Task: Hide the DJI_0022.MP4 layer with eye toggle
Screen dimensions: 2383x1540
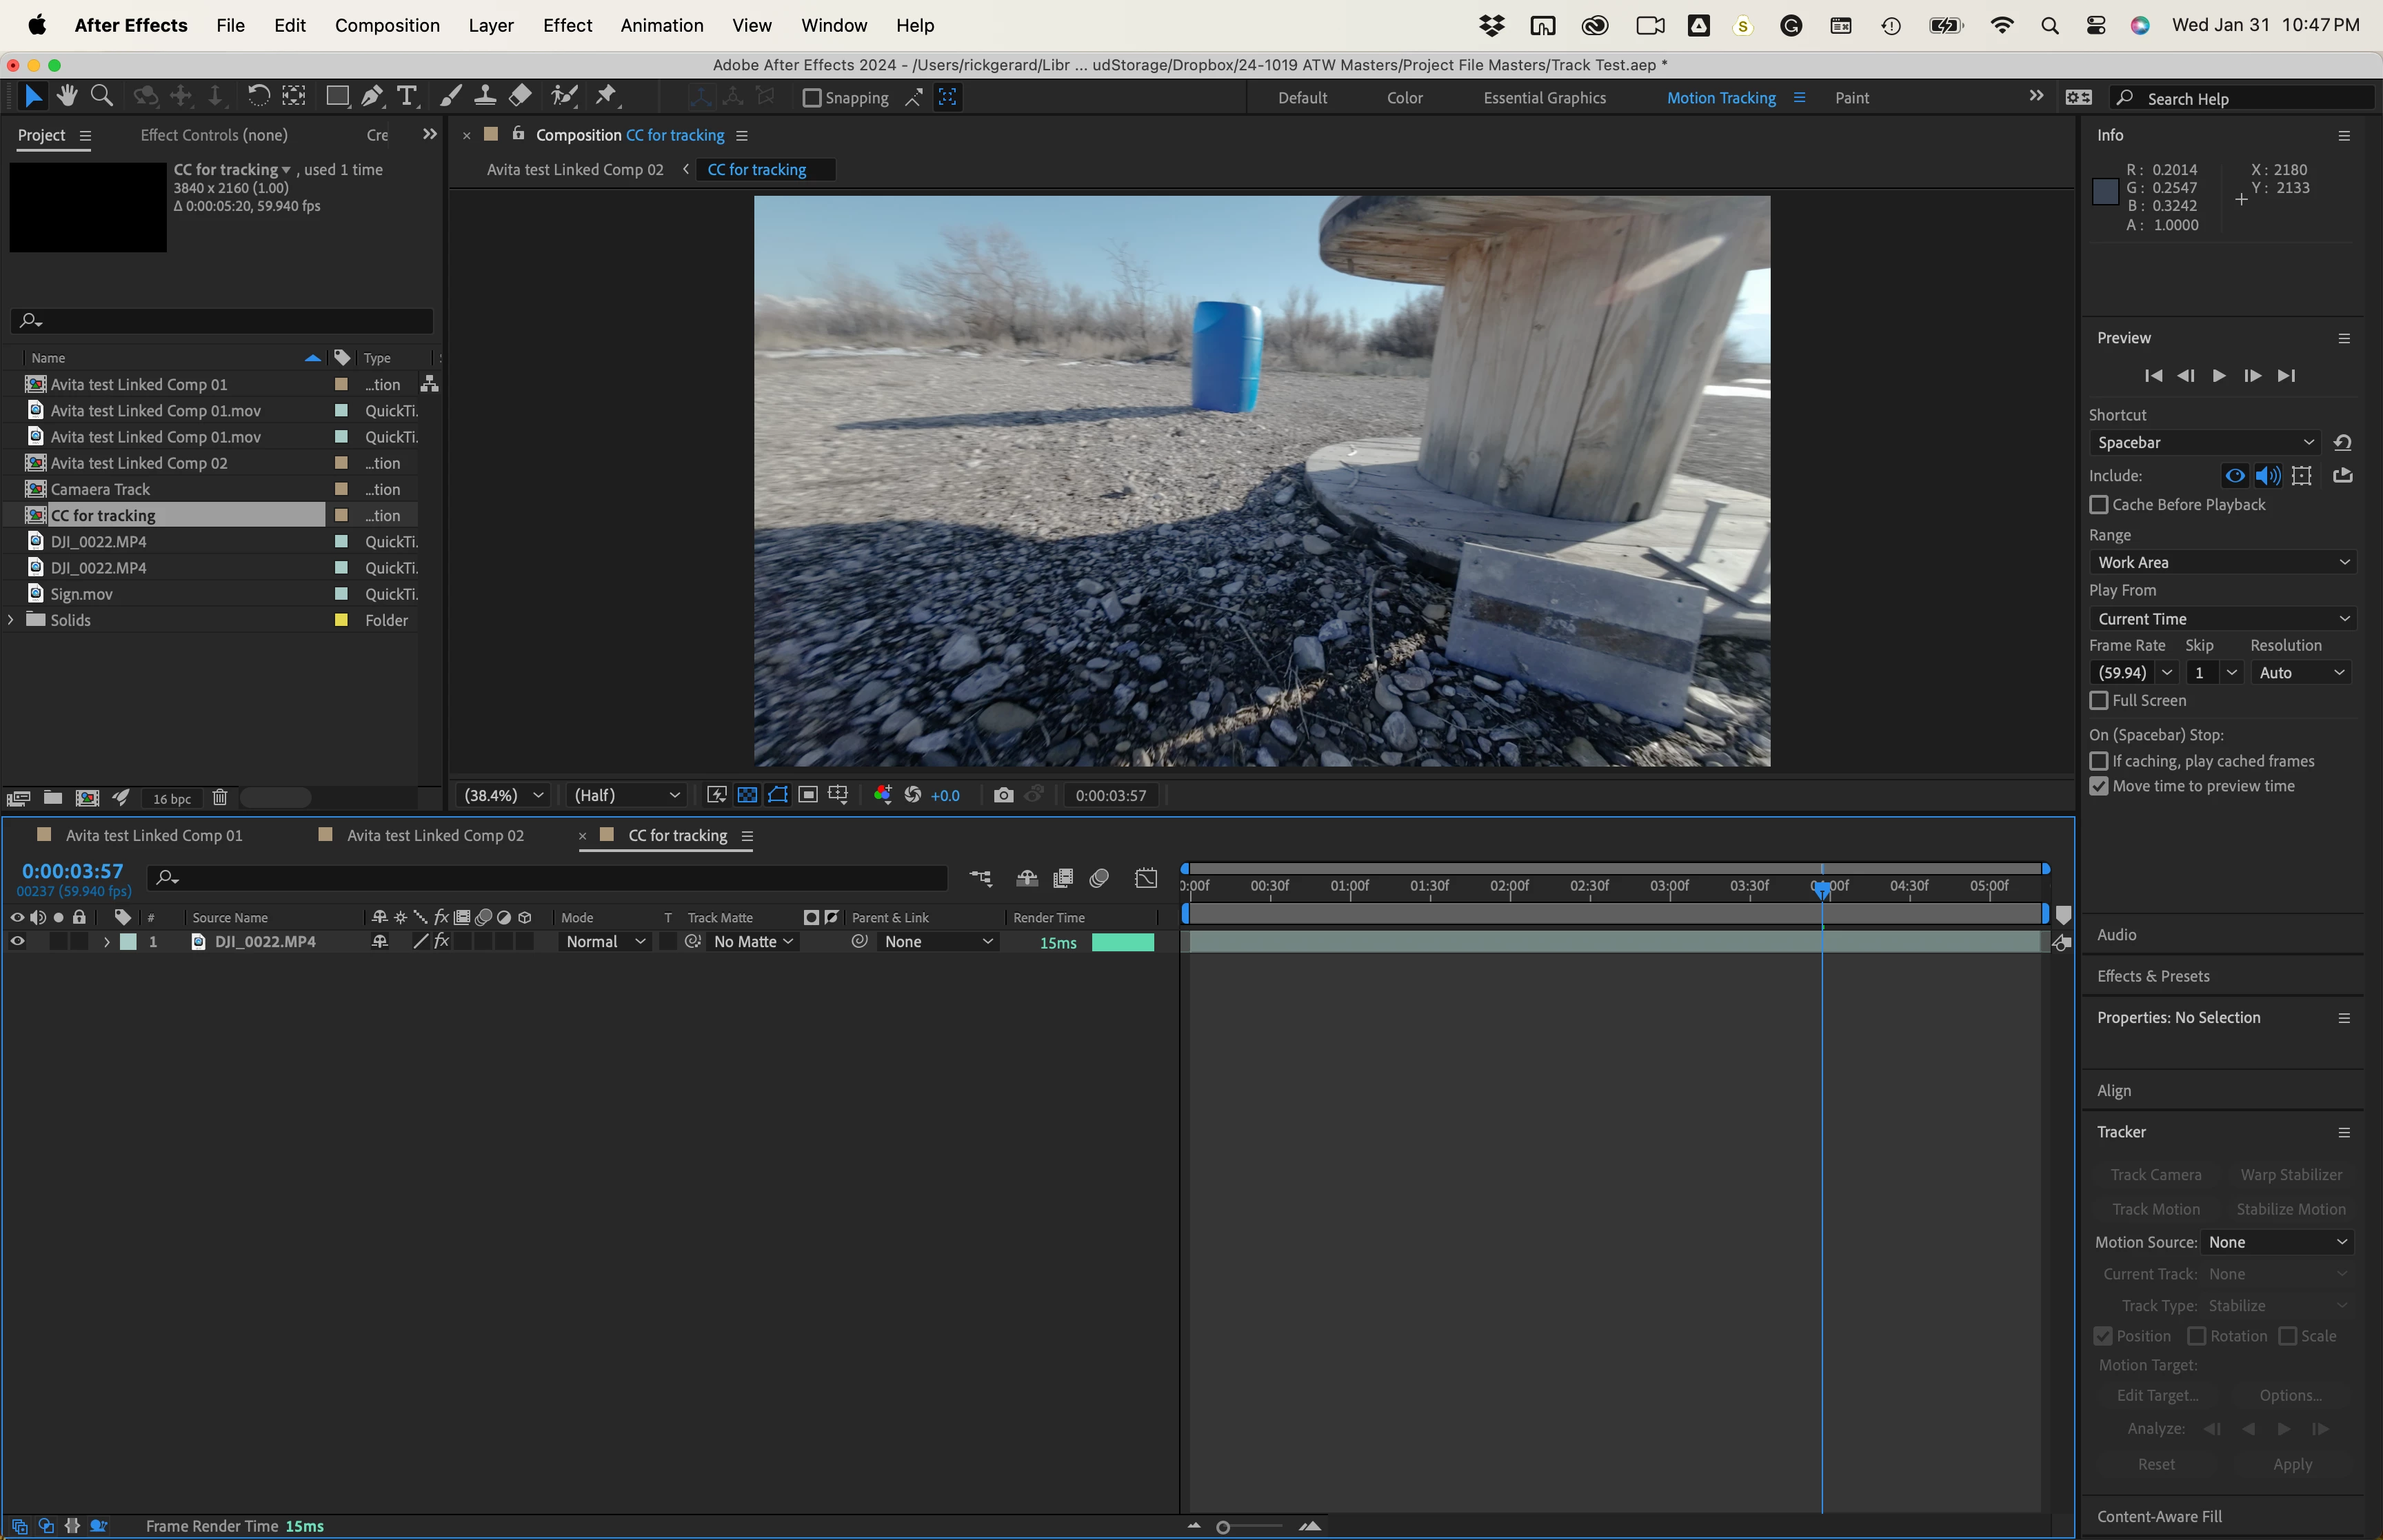Action: [17, 942]
